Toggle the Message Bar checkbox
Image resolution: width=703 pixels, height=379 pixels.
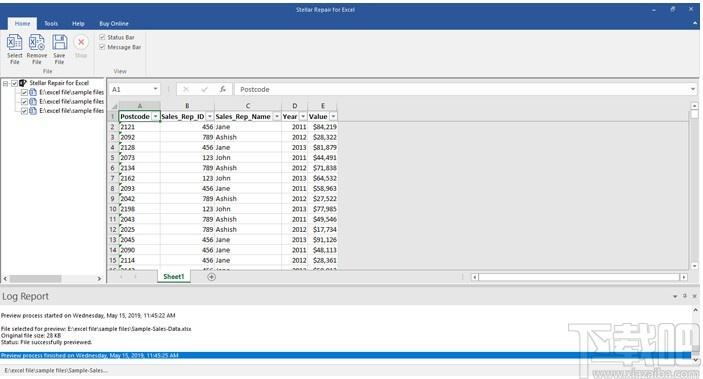[102, 47]
